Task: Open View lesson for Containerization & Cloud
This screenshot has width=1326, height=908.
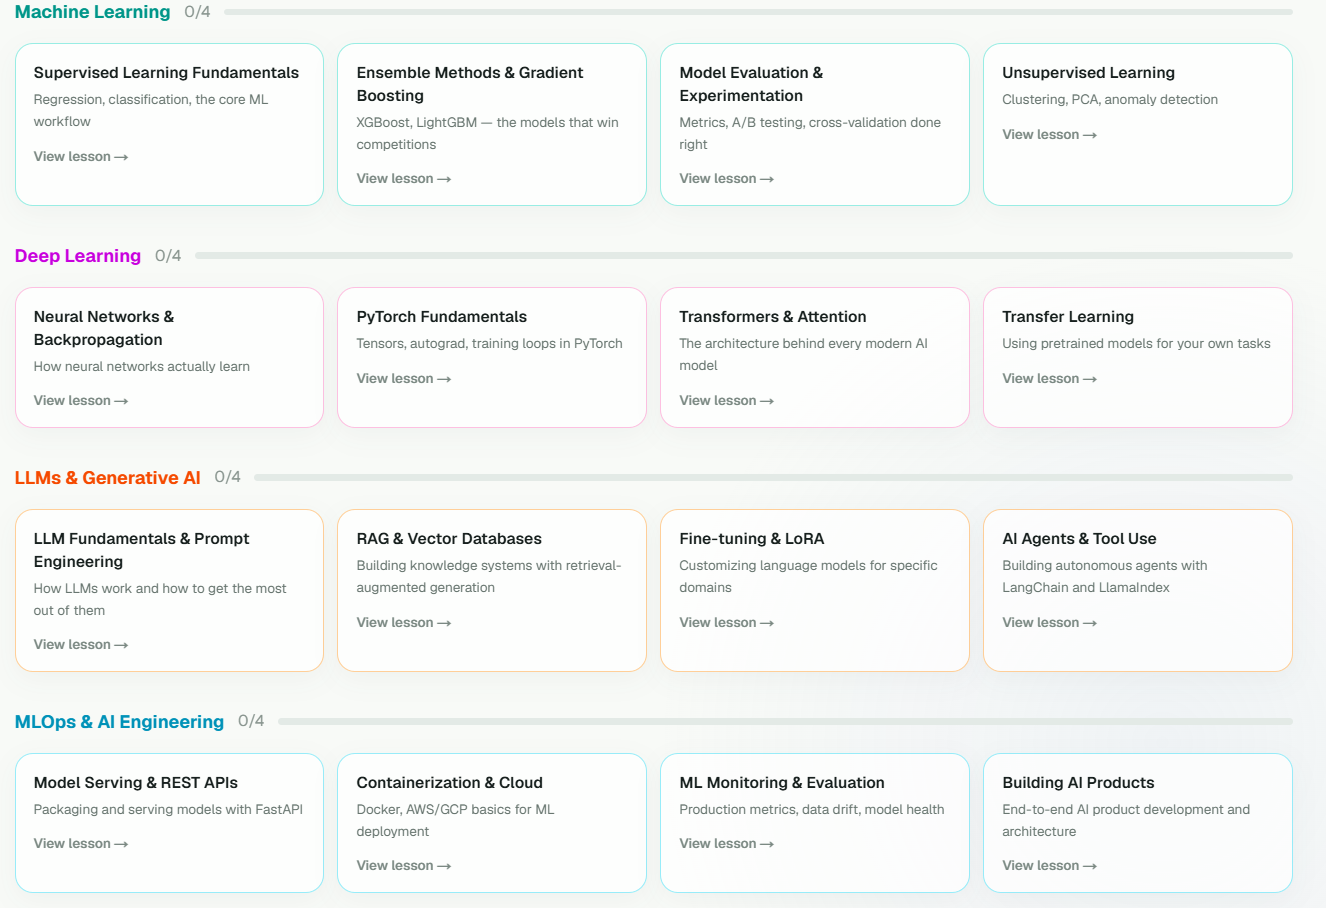Action: 404,866
